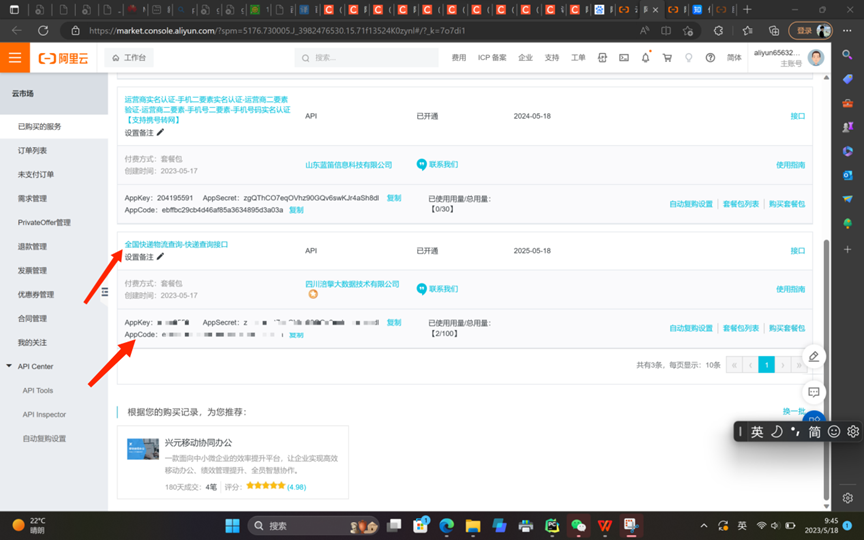Open 全国快递物流查询-快递查询接口 link
The height and width of the screenshot is (540, 864).
click(x=176, y=244)
